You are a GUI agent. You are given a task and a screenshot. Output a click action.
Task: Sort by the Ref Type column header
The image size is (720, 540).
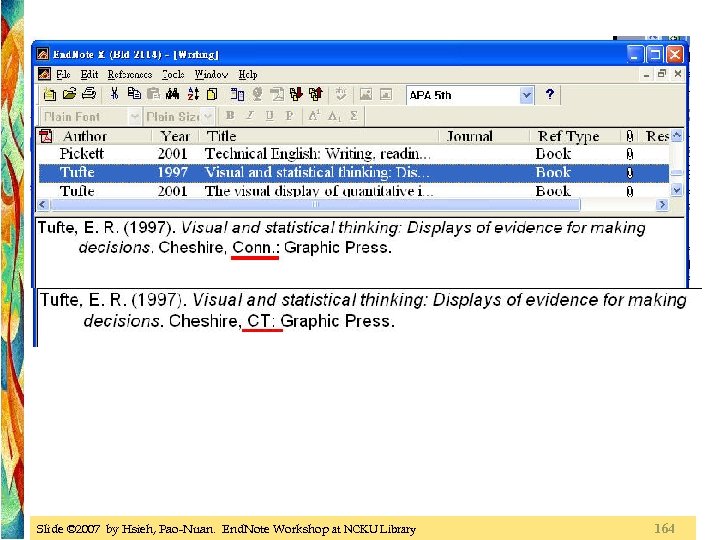[x=574, y=136]
